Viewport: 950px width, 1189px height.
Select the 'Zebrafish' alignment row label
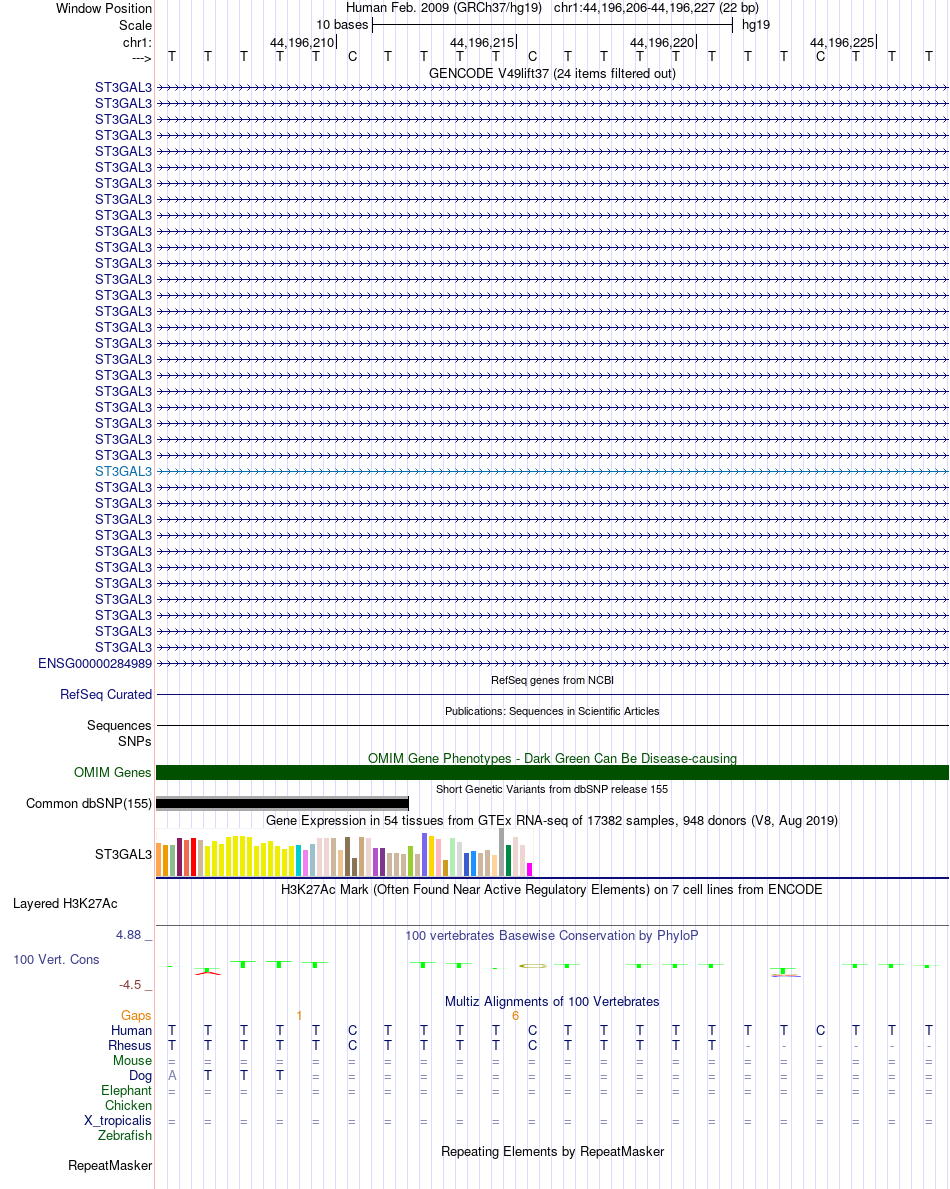(x=124, y=1136)
